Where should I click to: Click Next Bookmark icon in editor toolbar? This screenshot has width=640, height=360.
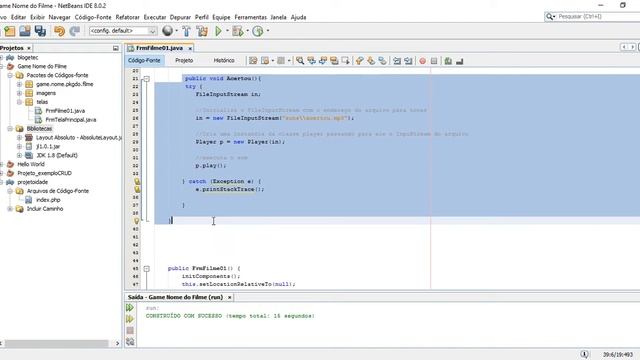pyautogui.click(x=371, y=61)
